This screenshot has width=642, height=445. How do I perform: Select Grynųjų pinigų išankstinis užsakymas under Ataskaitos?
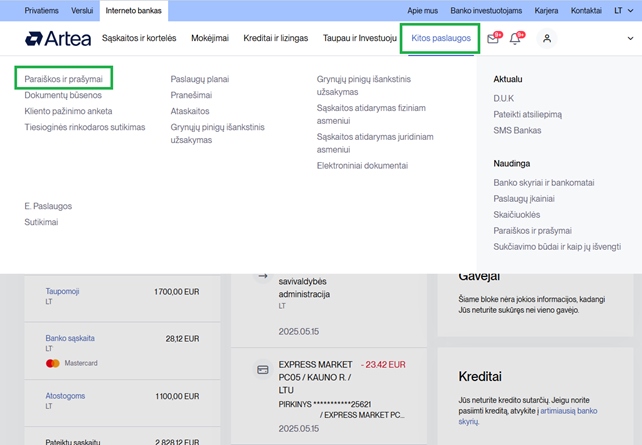(217, 133)
